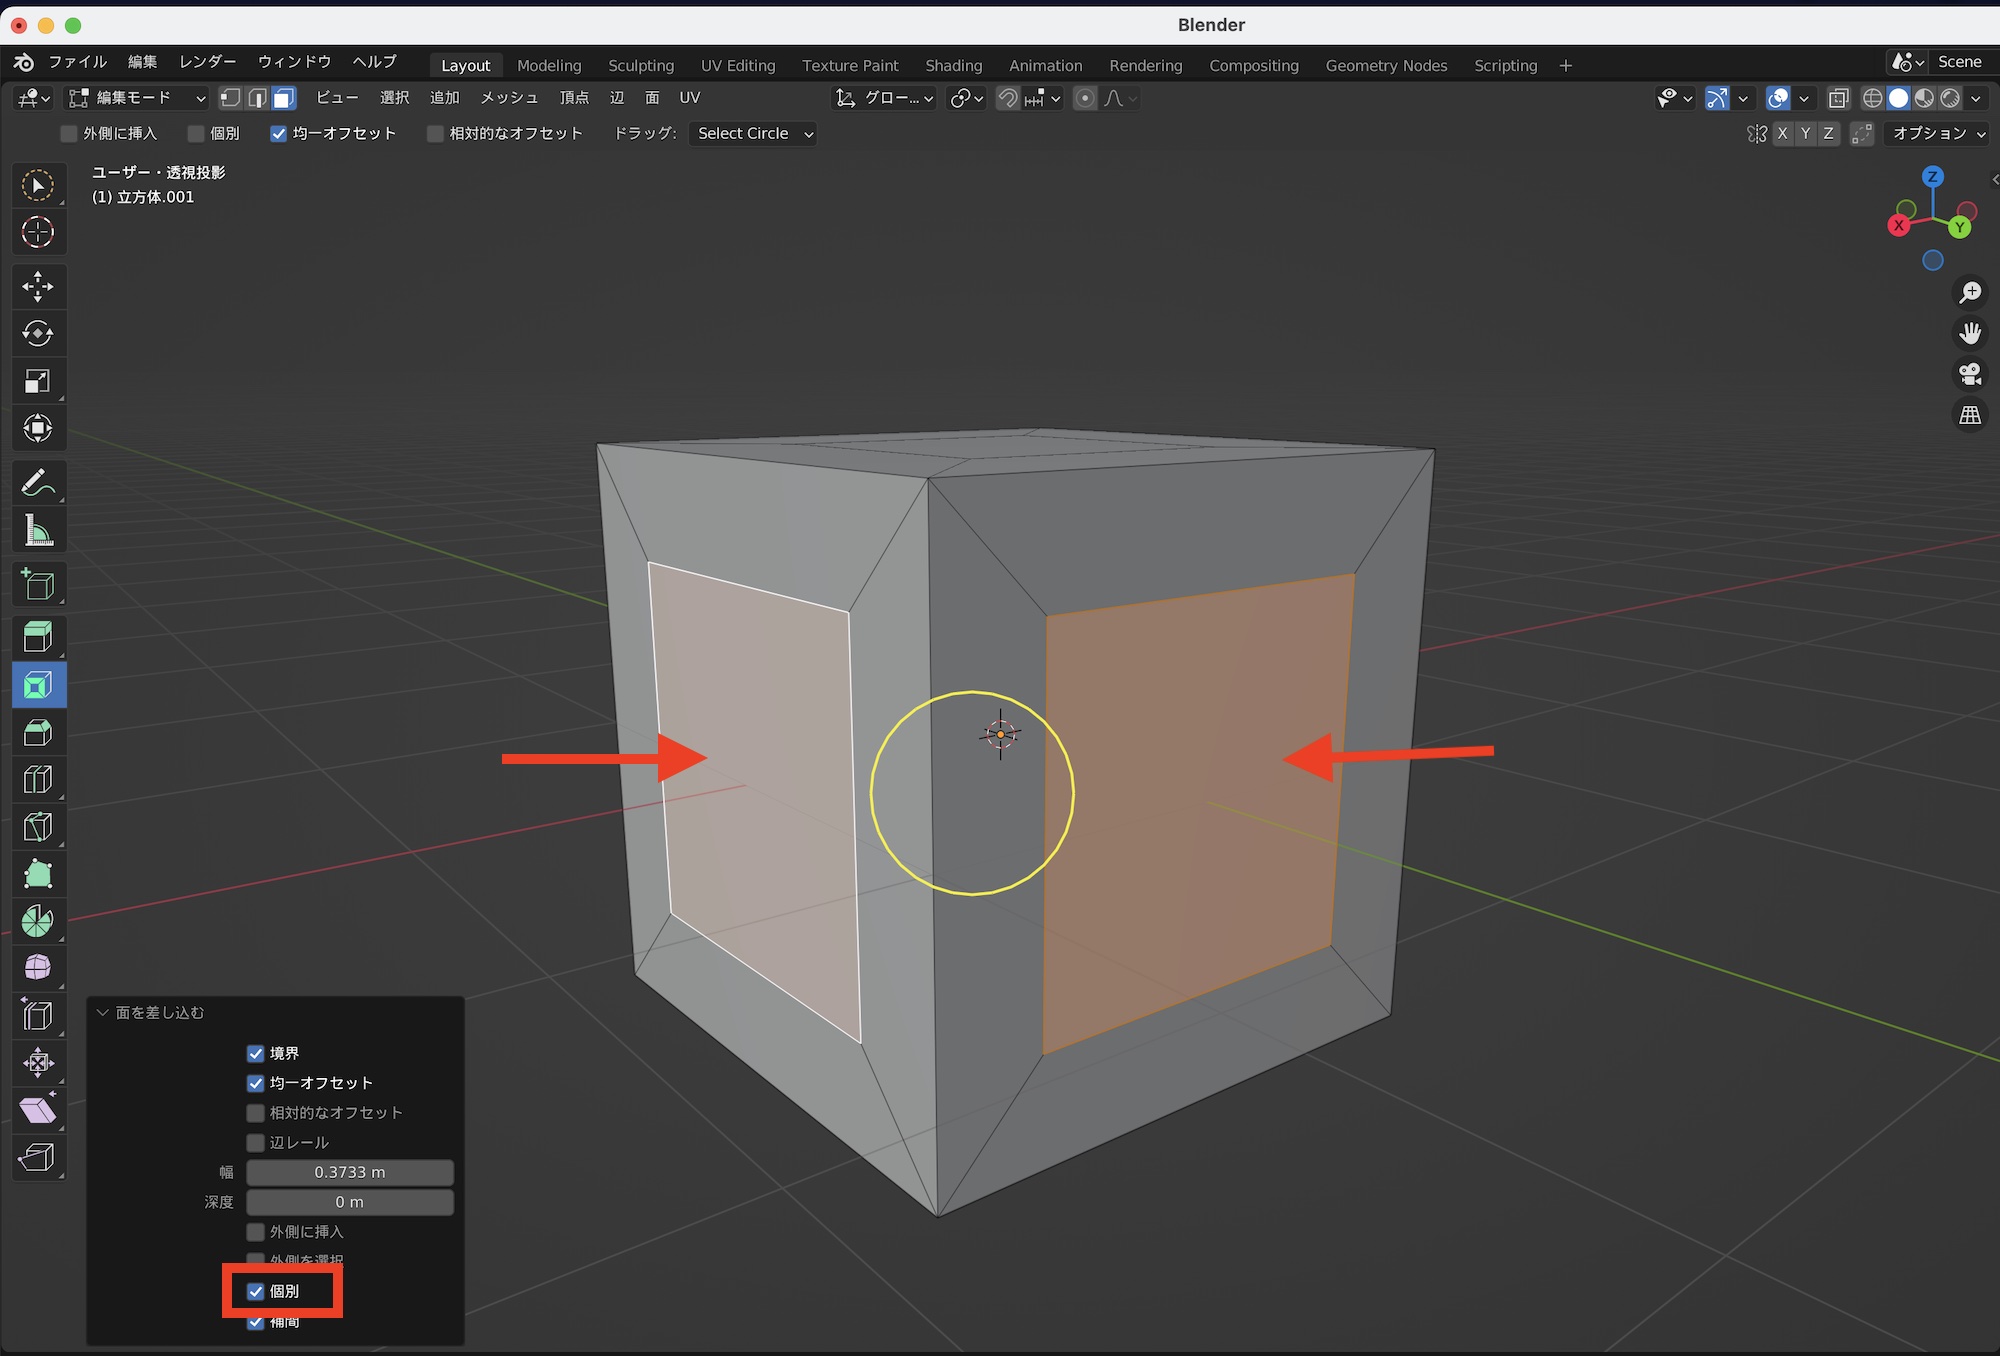Image resolution: width=2000 pixels, height=1356 pixels.
Task: Select the Rotate tool
Action: (x=38, y=334)
